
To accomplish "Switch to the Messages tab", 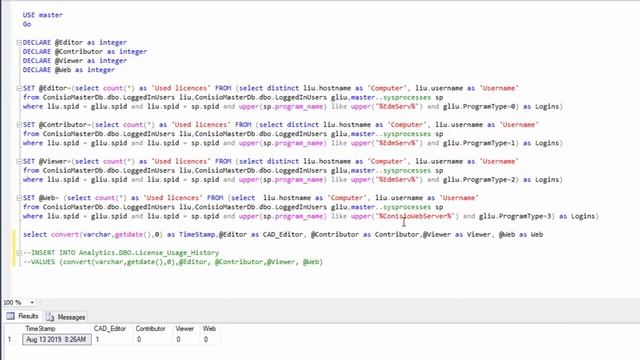I will [x=66, y=317].
